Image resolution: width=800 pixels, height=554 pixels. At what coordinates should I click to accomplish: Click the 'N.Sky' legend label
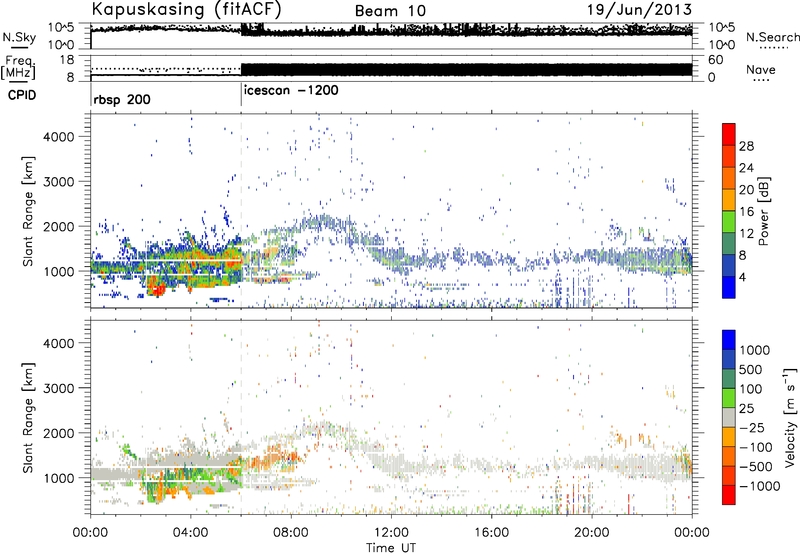(19, 37)
